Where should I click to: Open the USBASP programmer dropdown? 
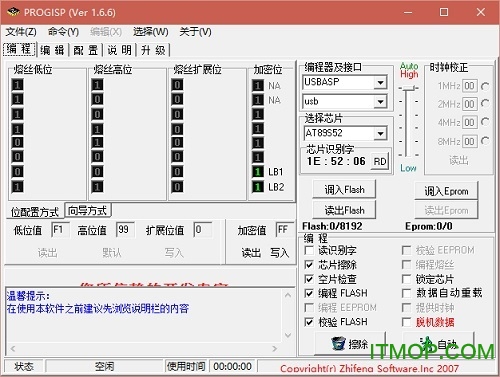[380, 82]
